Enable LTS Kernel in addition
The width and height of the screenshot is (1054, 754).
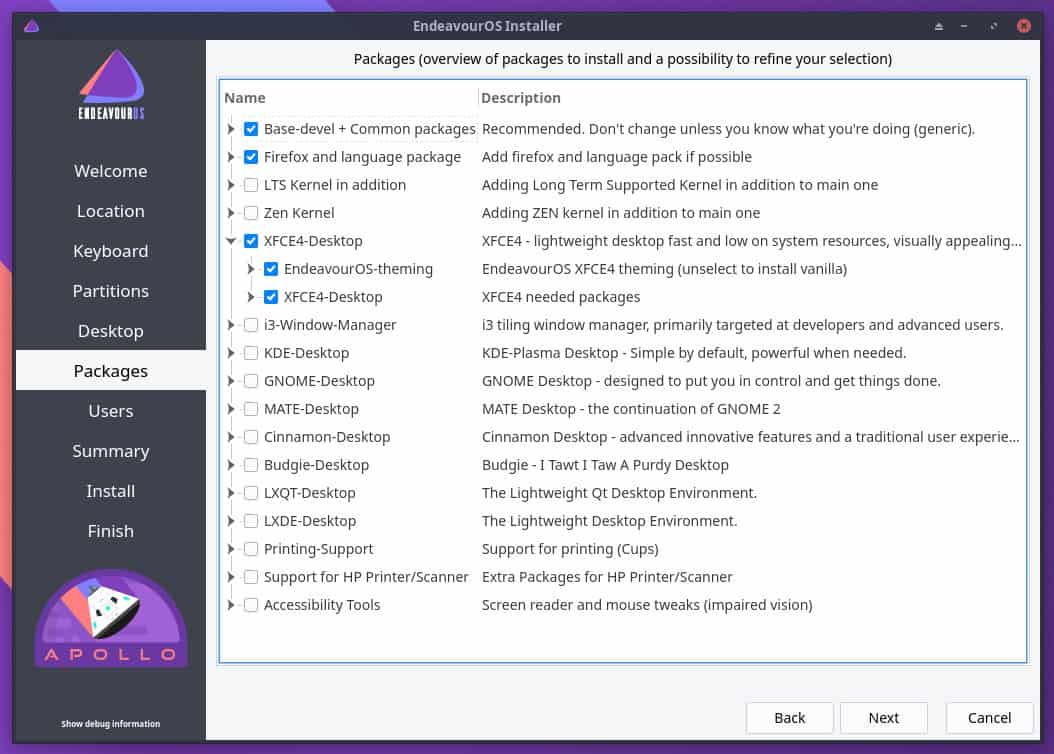tap(251, 184)
